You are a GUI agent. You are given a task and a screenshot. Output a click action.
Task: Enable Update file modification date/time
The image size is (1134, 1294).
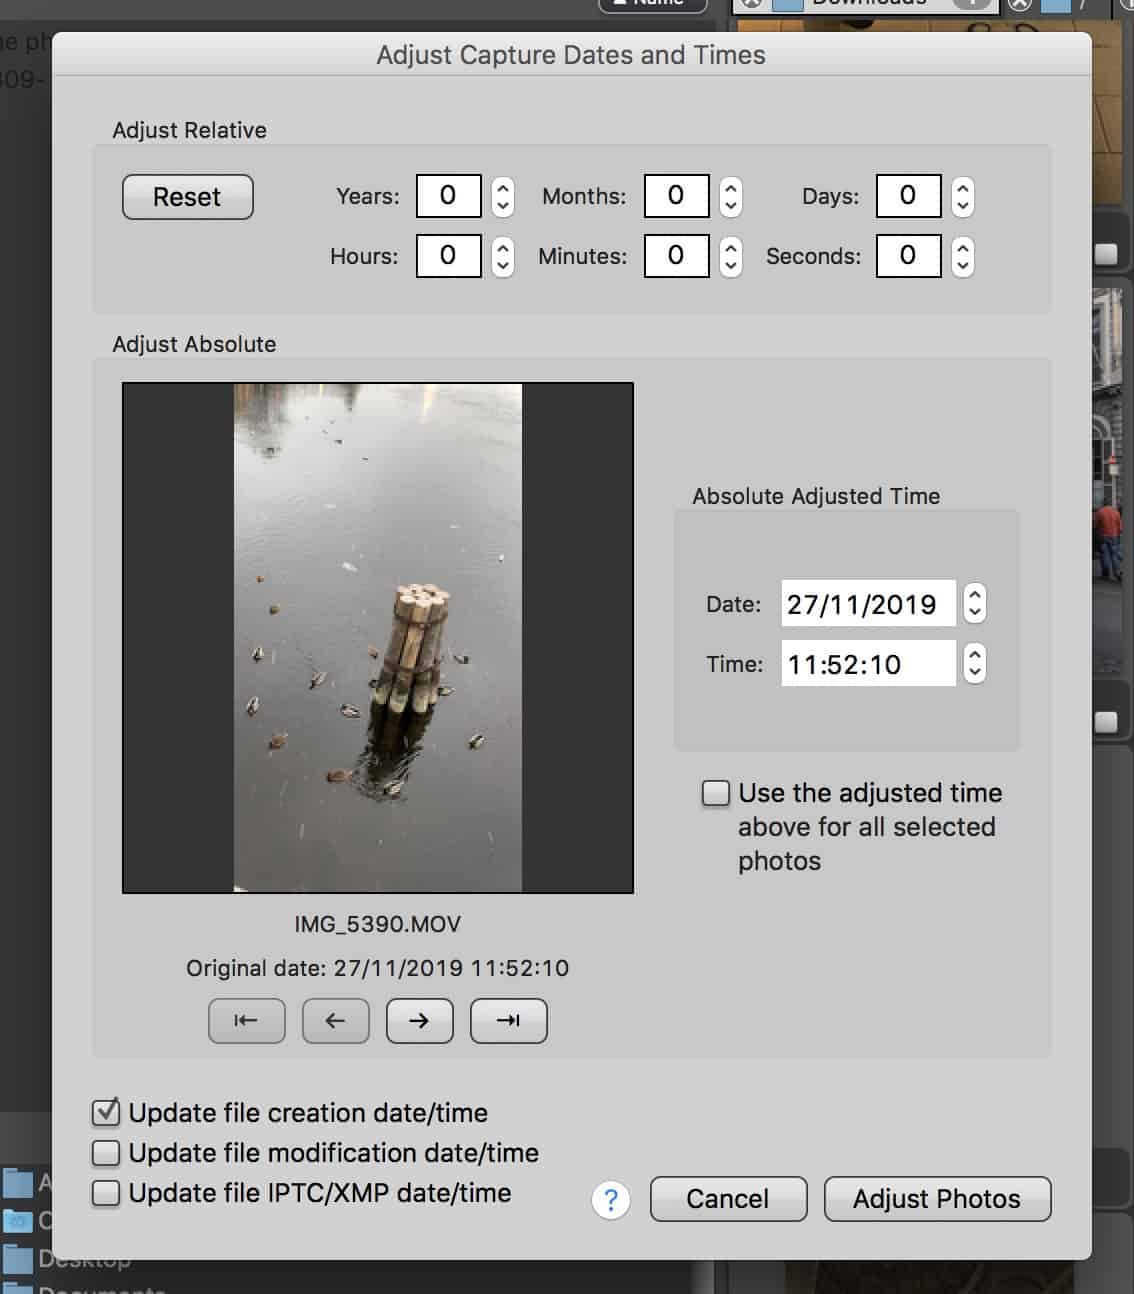(106, 1152)
